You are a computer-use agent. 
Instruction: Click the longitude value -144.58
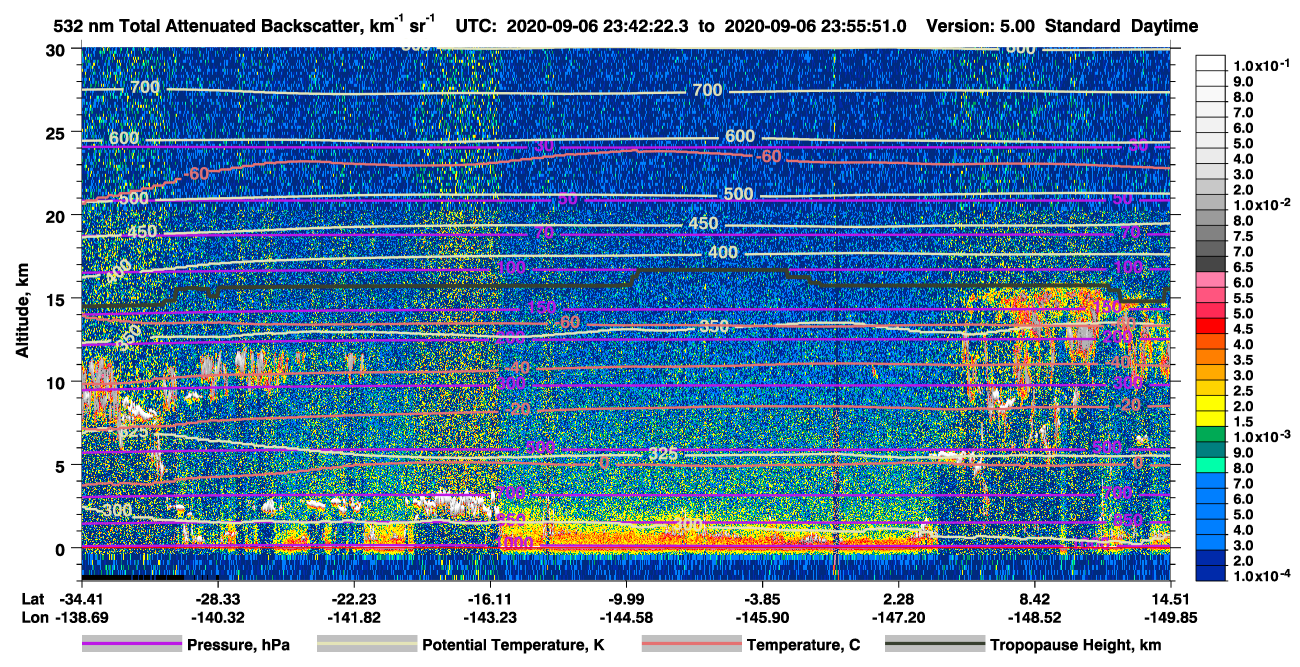click(x=626, y=617)
